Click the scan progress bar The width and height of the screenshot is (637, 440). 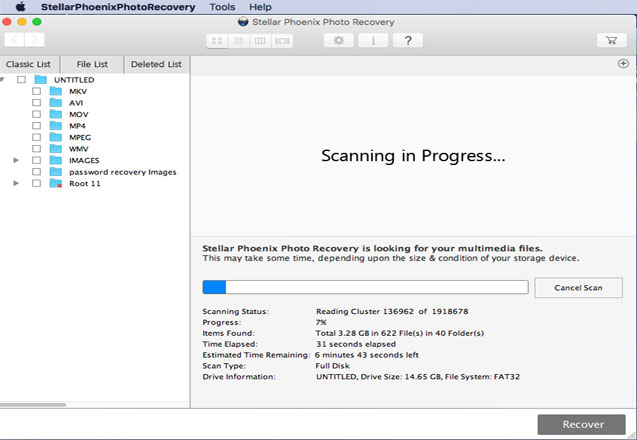point(366,287)
